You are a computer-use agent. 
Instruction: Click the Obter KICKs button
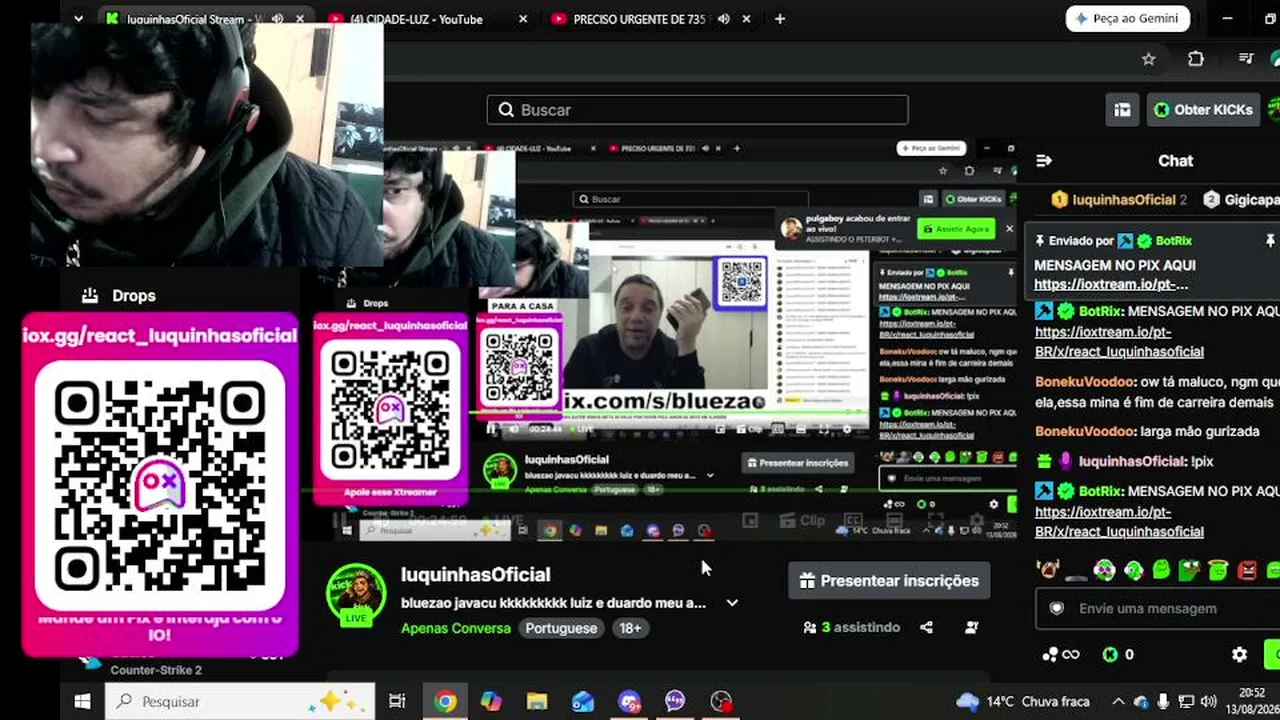pyautogui.click(x=1203, y=110)
